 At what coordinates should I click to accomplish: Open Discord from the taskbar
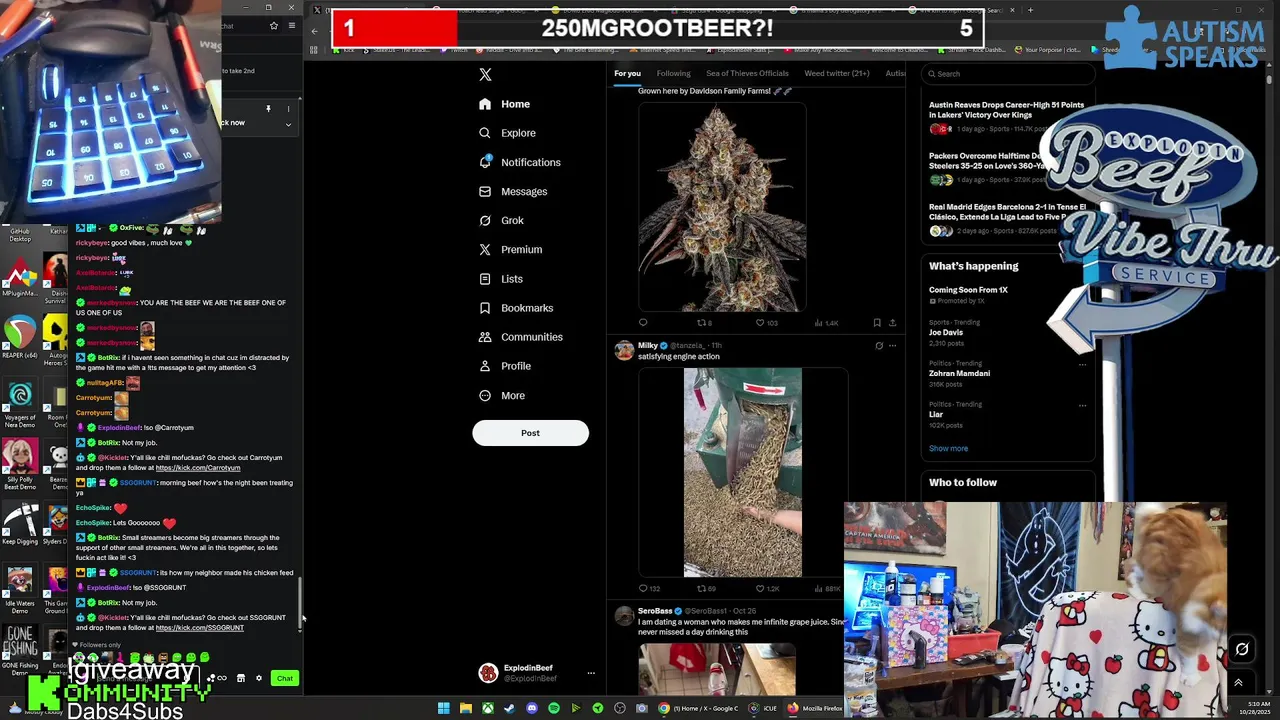(x=531, y=708)
